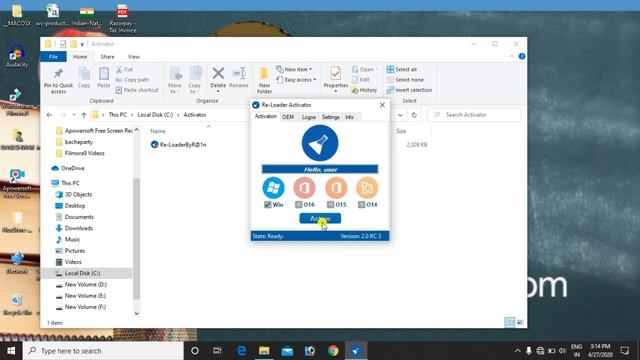This screenshot has height=360, width=640.
Task: Open Google Chrome from the taskbar
Action: pyautogui.click(x=333, y=351)
